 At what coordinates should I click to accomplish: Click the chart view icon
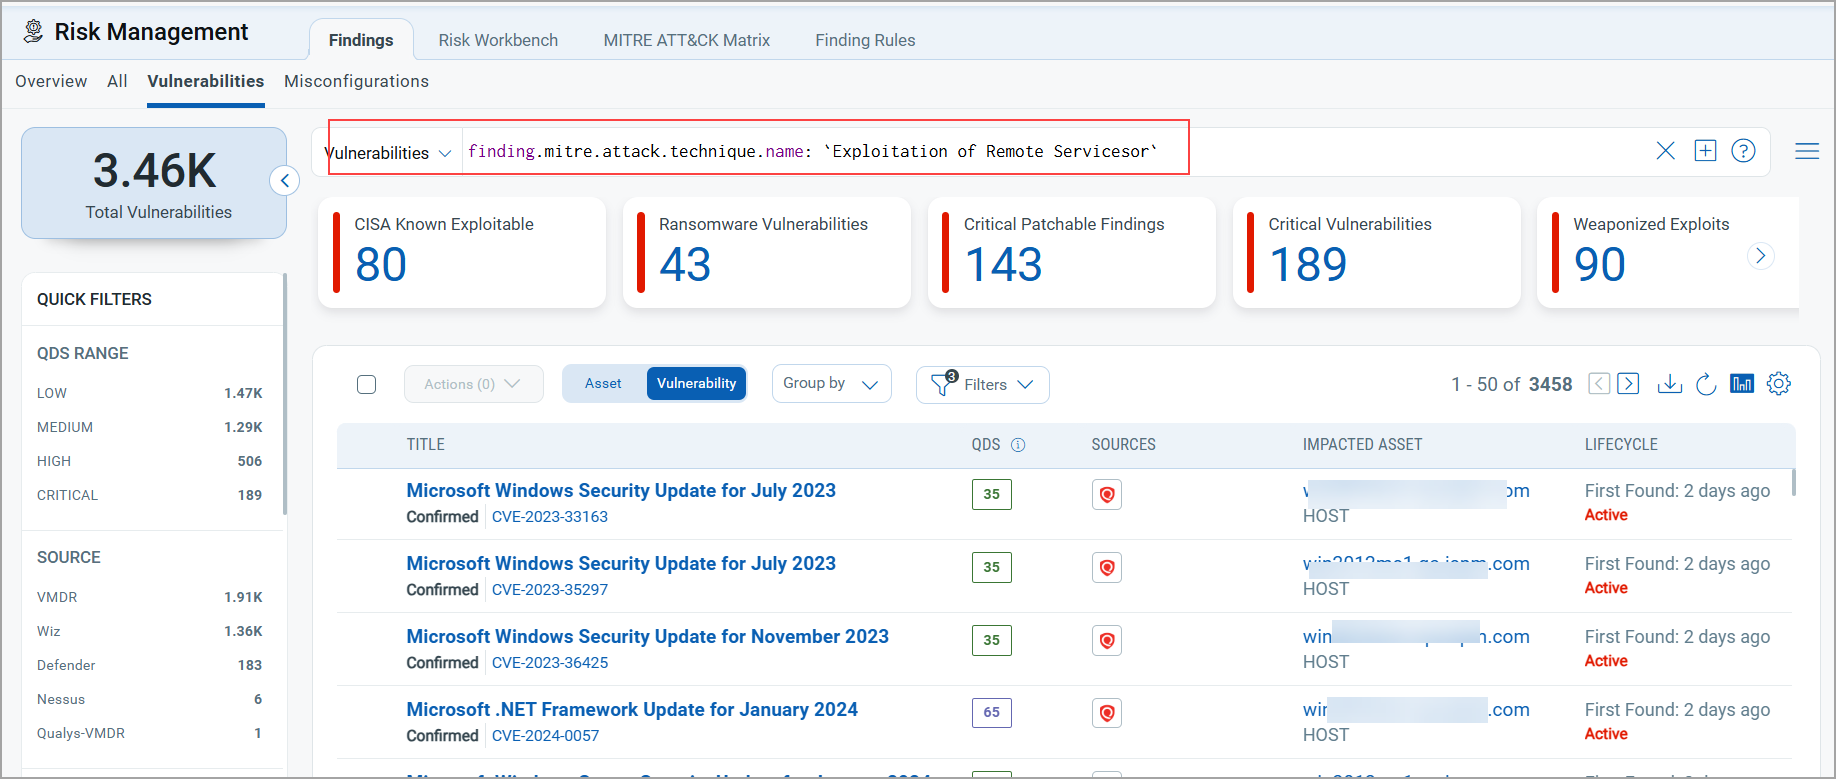1742,384
